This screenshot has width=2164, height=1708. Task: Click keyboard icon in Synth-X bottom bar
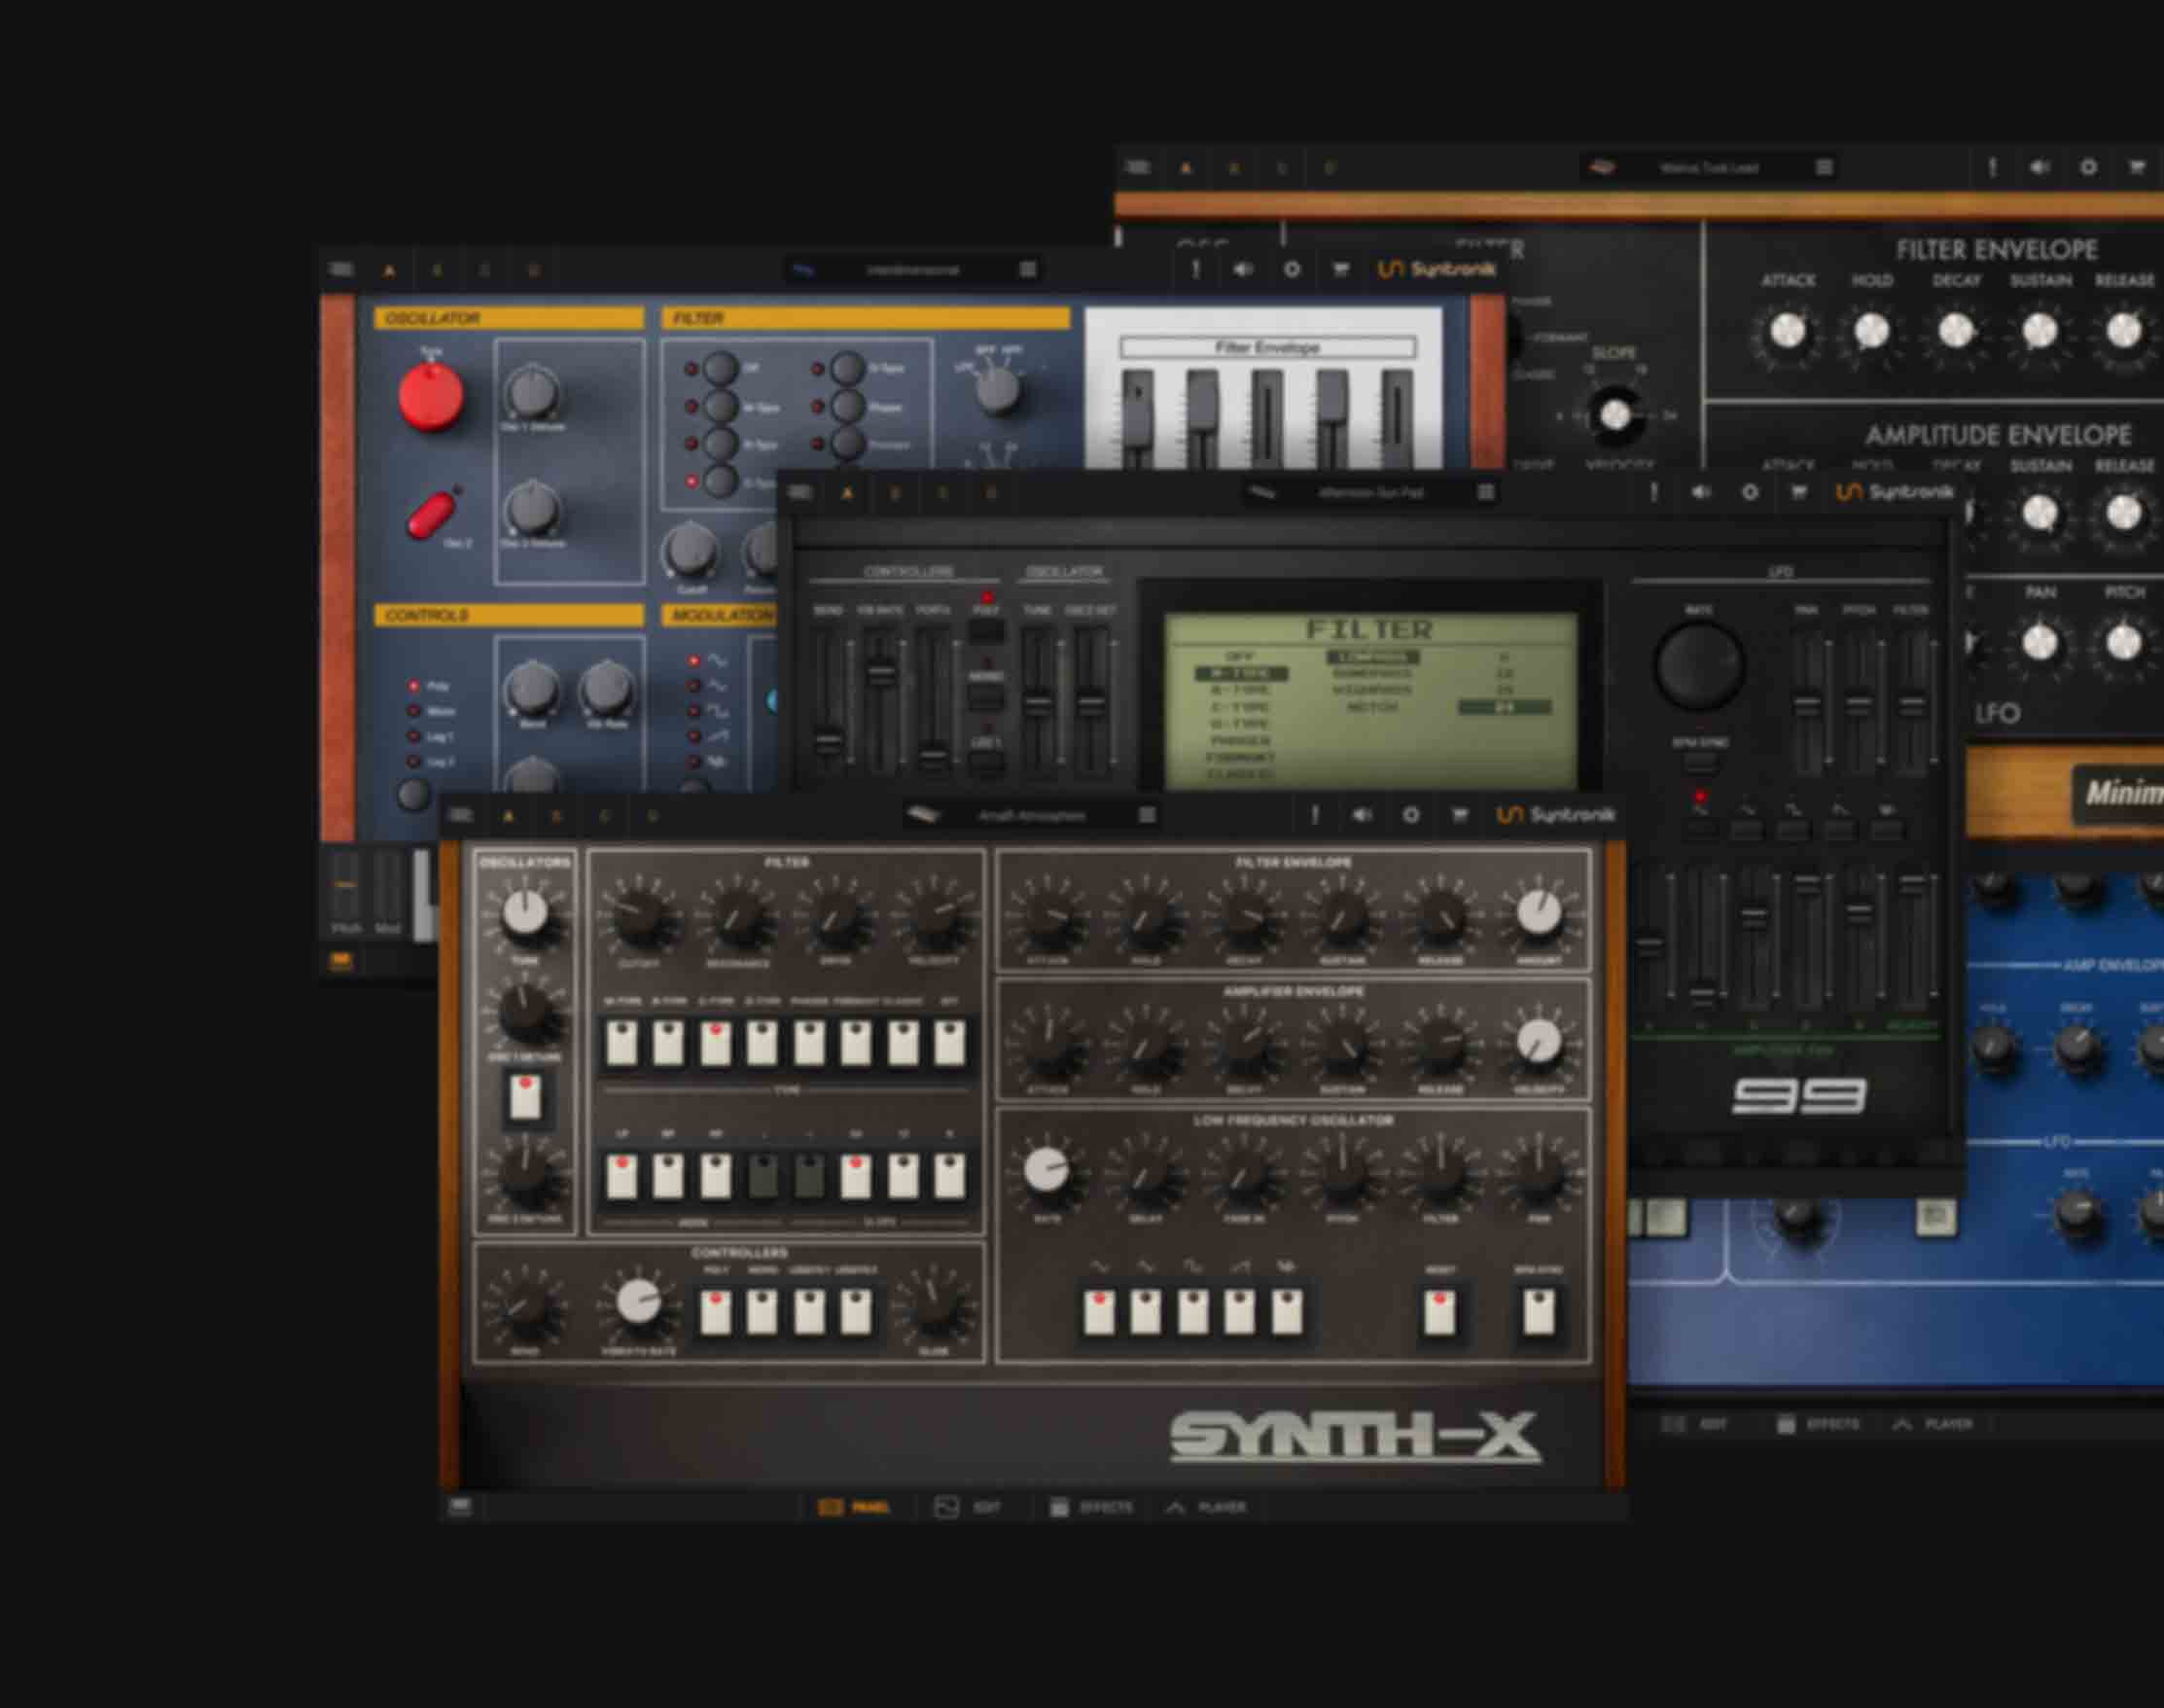pos(460,1506)
